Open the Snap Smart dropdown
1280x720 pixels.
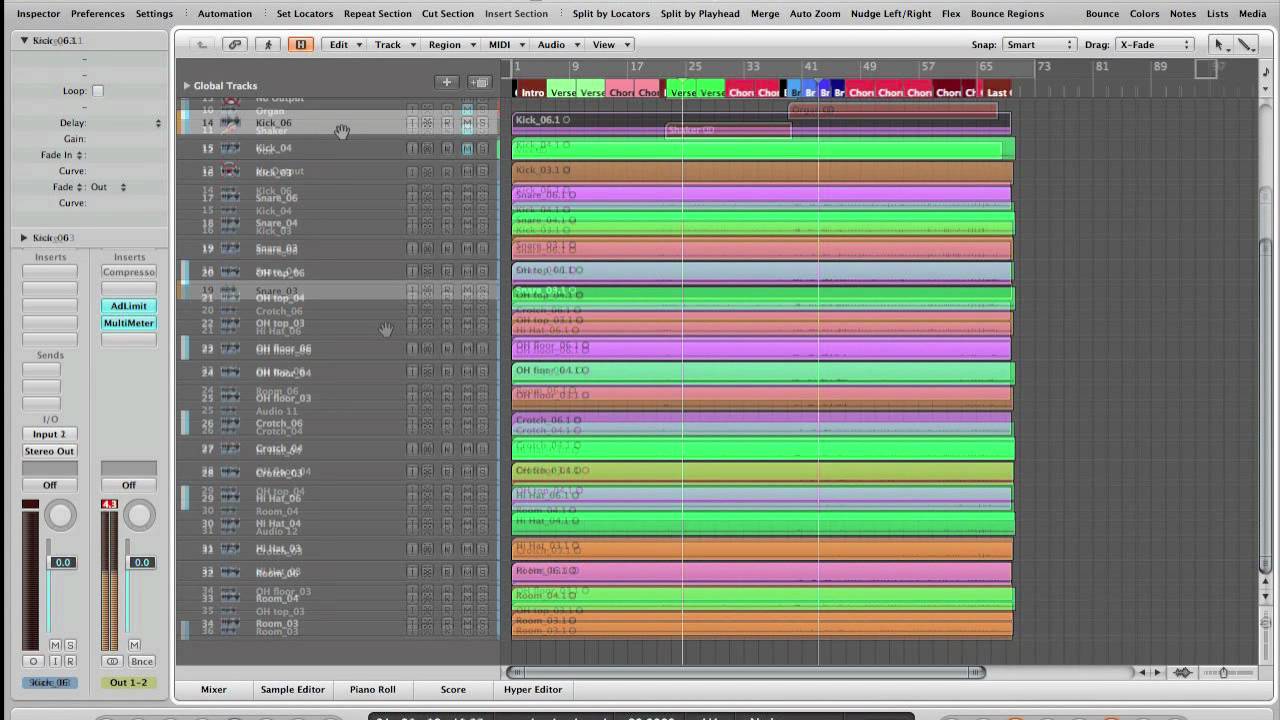point(1040,44)
